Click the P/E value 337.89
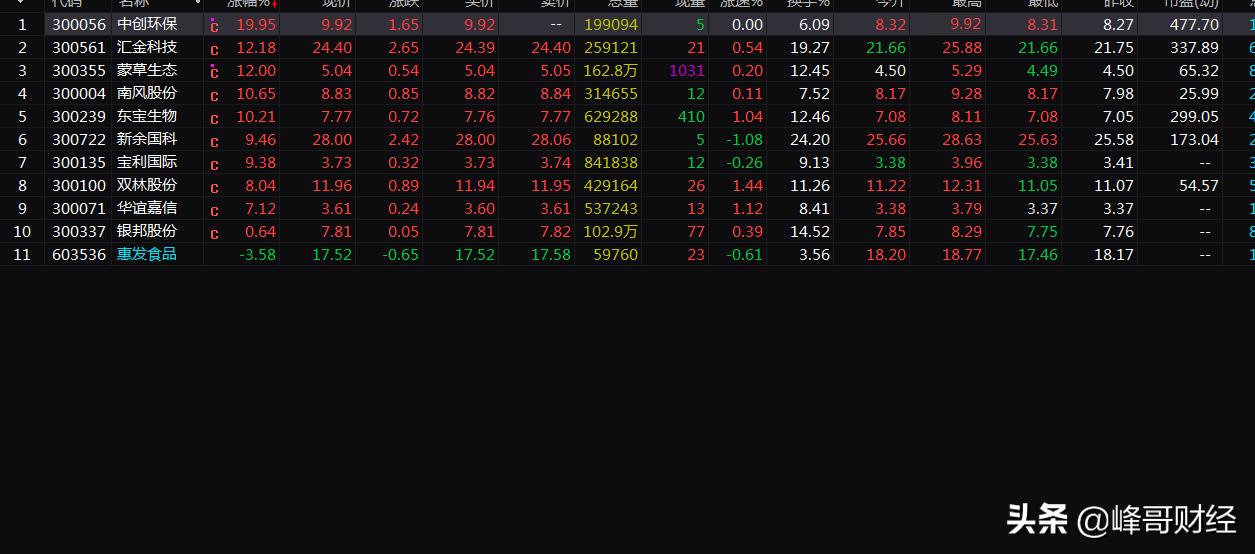Screen dimensions: 1255x554 (1194, 47)
